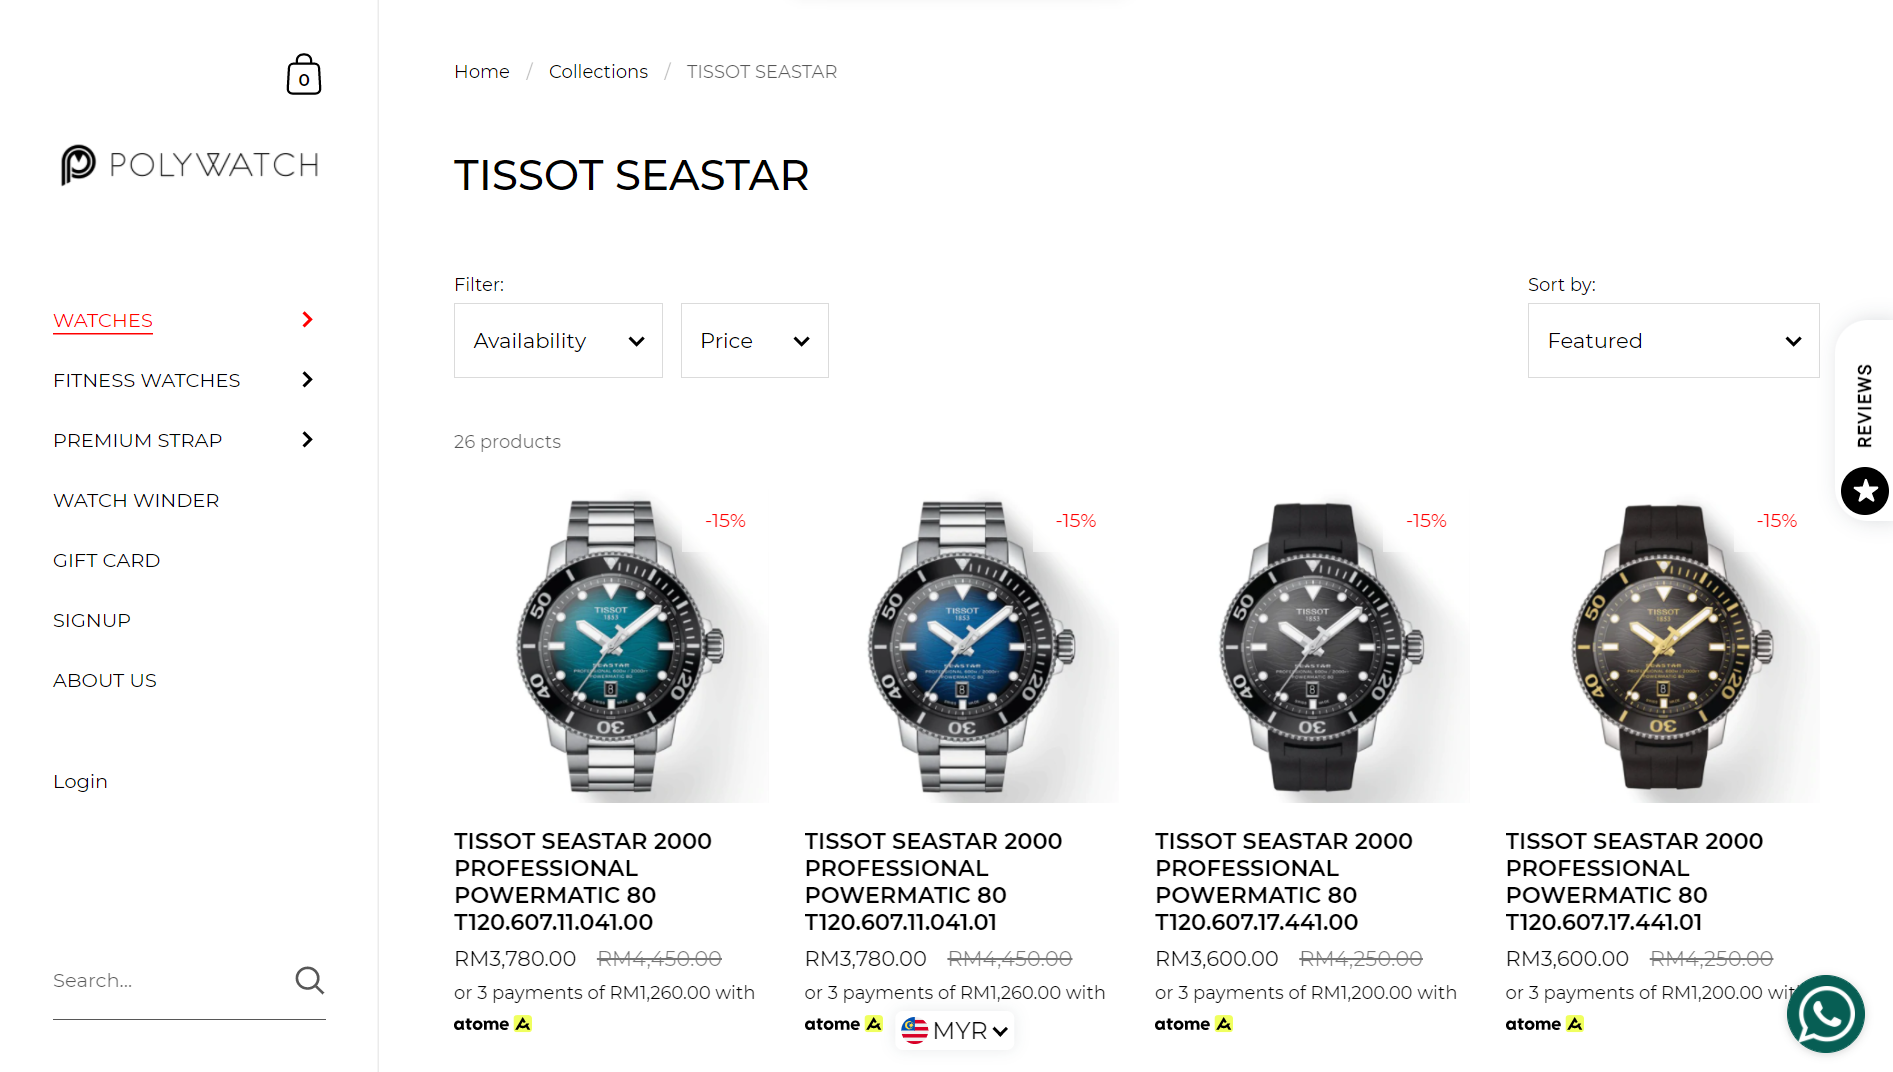The width and height of the screenshot is (1893, 1072).
Task: Expand the Premium Strap submenu arrow
Action: (307, 440)
